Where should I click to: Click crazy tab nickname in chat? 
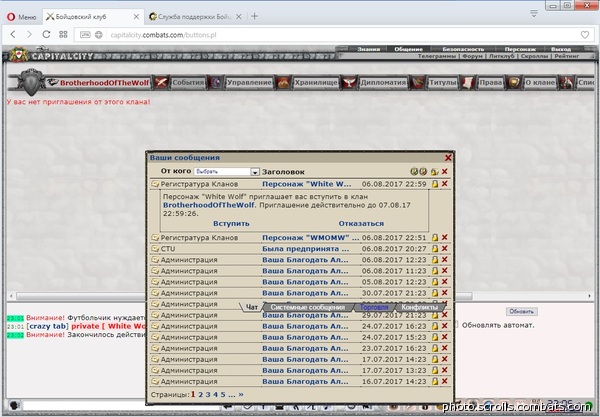[48, 326]
